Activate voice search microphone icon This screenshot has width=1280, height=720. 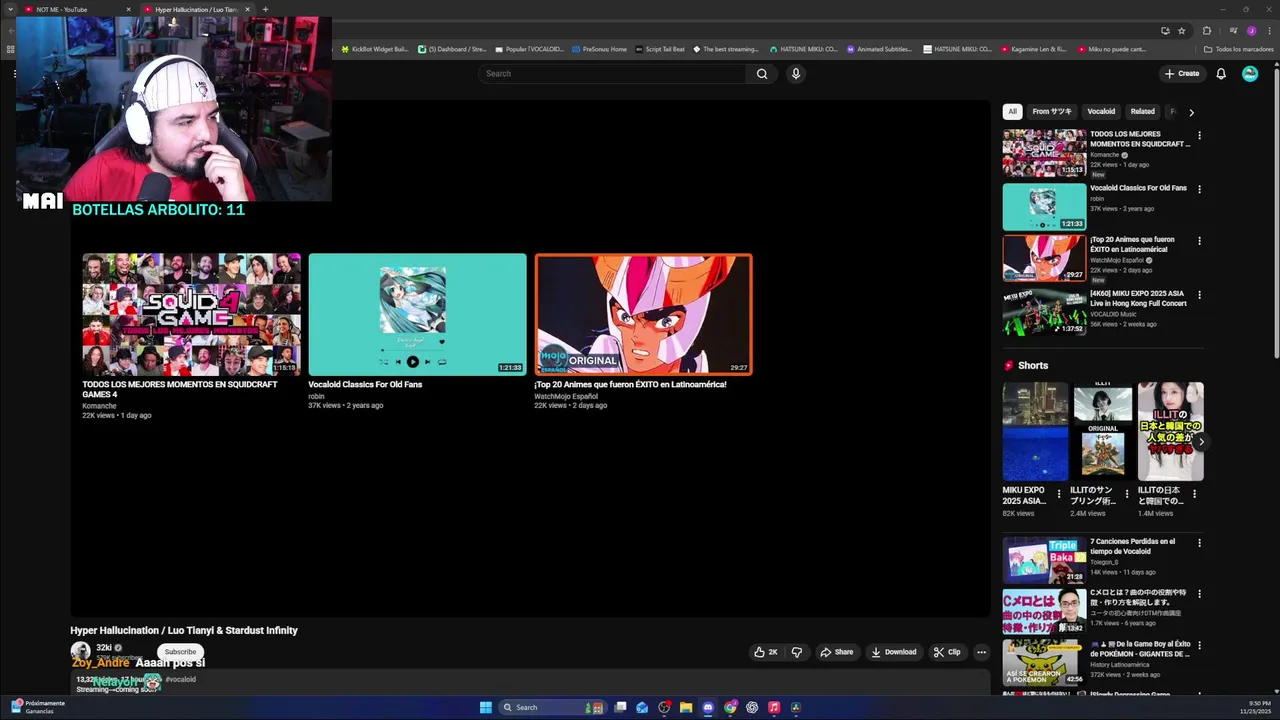tap(796, 73)
